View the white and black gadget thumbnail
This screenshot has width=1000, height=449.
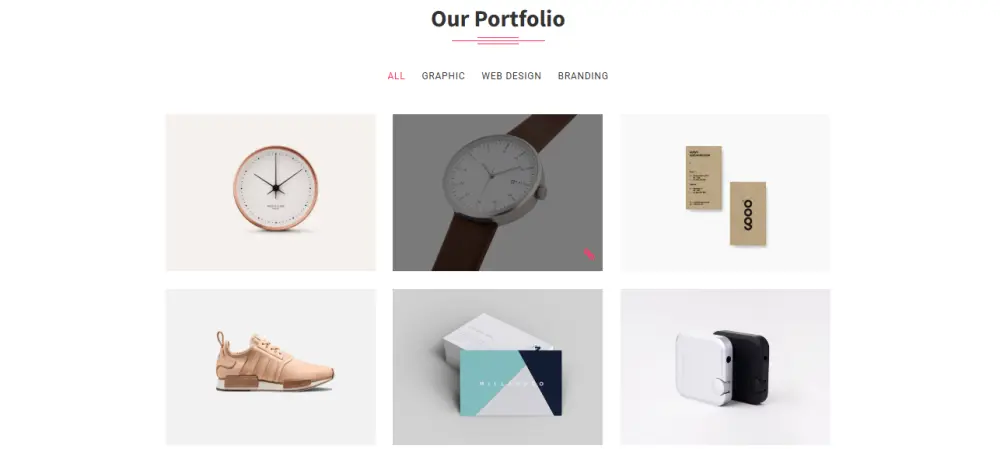tap(725, 367)
